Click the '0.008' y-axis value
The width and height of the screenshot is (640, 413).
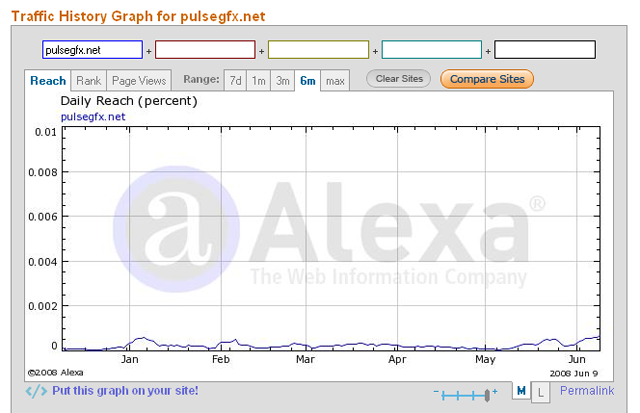pyautogui.click(x=43, y=172)
